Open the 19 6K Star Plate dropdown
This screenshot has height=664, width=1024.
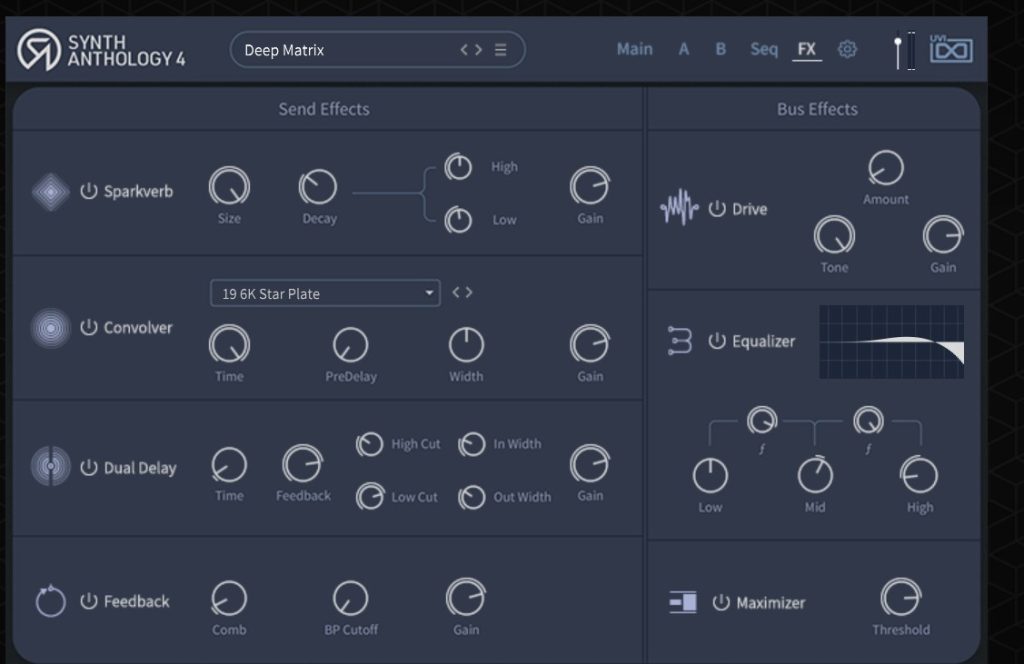click(x=324, y=293)
